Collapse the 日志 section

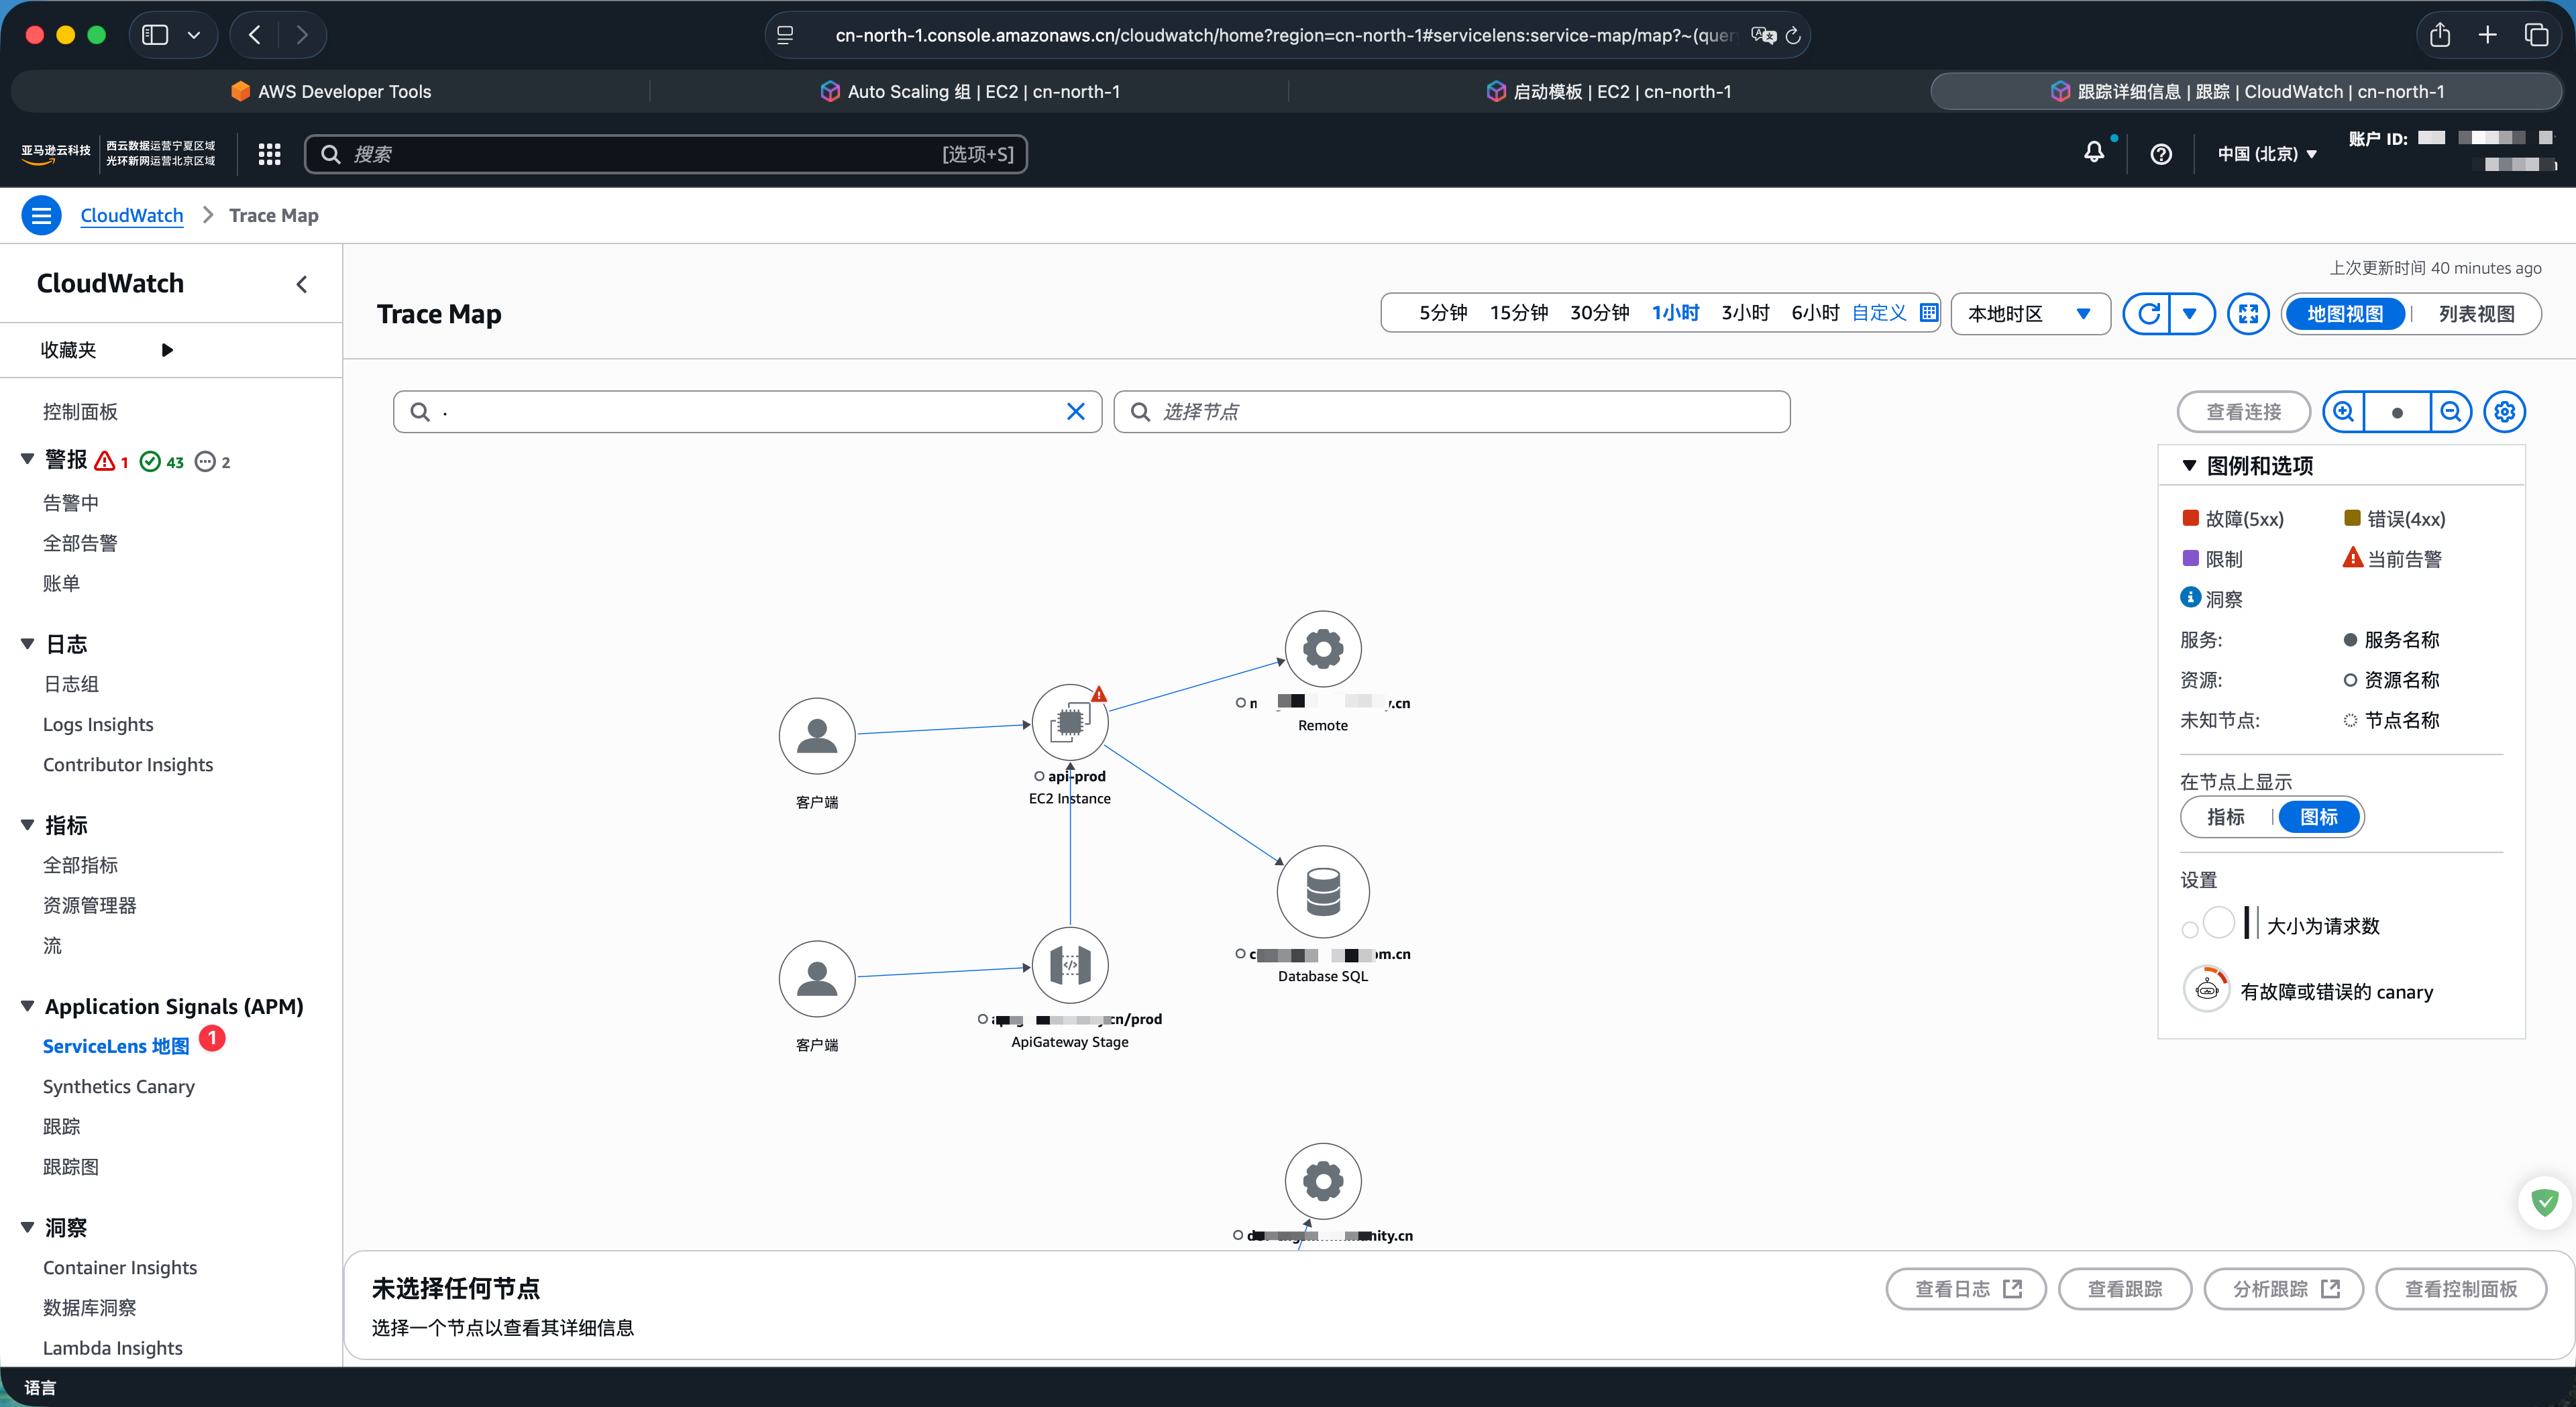[27, 644]
